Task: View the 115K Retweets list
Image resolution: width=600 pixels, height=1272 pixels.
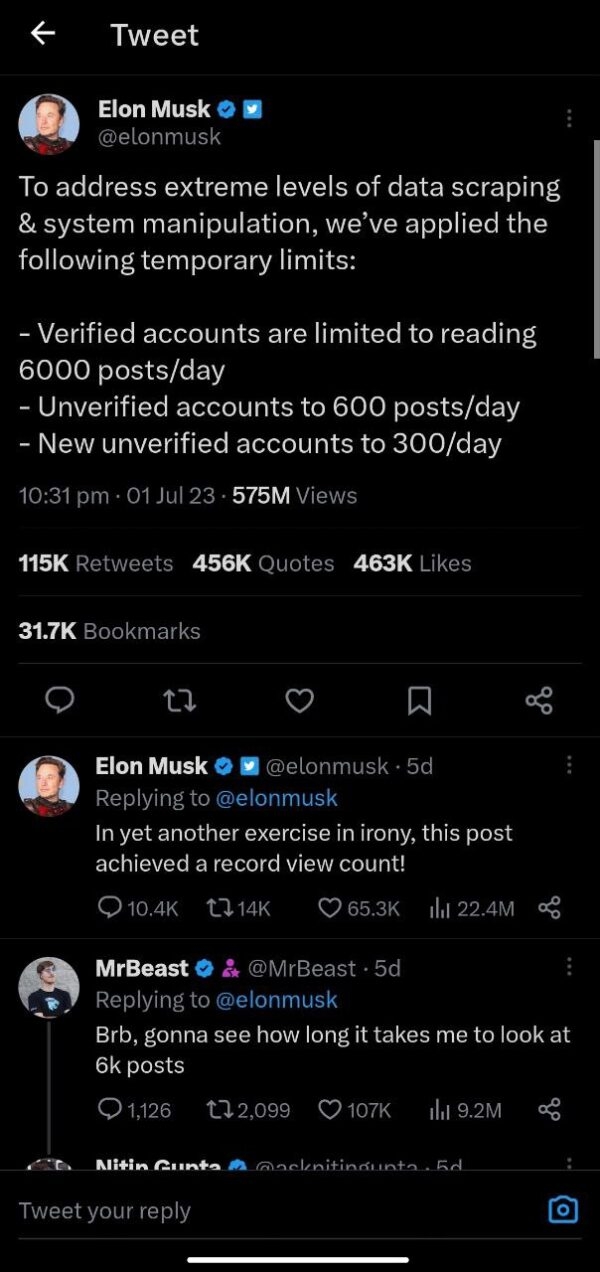Action: tap(96, 564)
